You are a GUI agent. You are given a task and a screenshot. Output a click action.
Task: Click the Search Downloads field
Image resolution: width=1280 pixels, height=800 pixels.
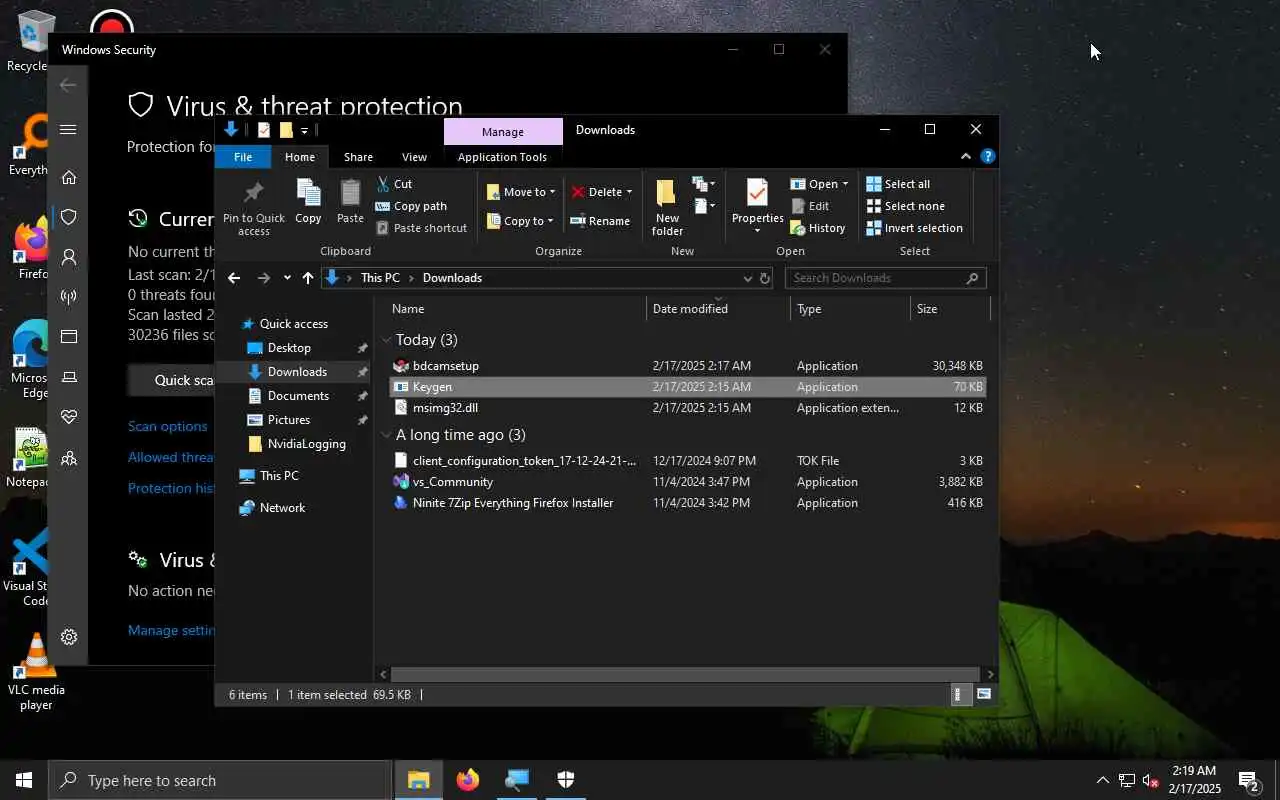click(885, 278)
